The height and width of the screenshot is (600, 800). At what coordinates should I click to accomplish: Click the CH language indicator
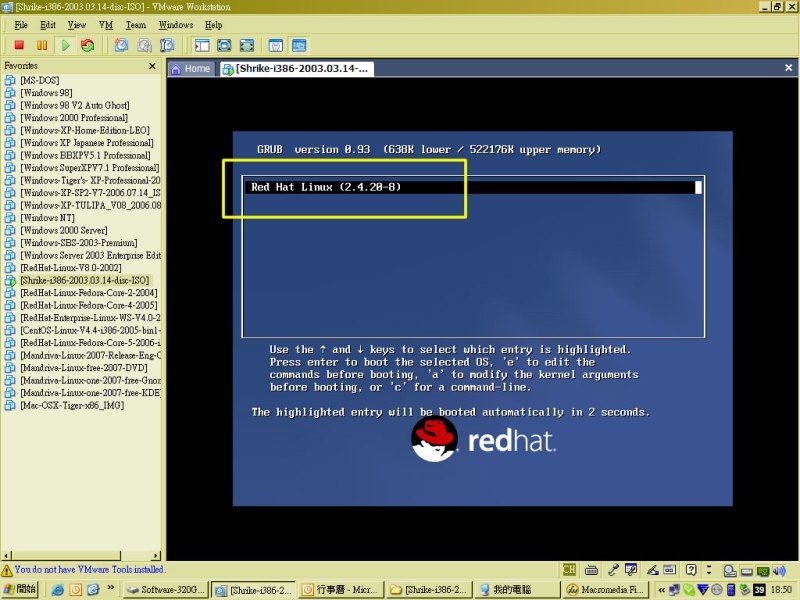[569, 569]
